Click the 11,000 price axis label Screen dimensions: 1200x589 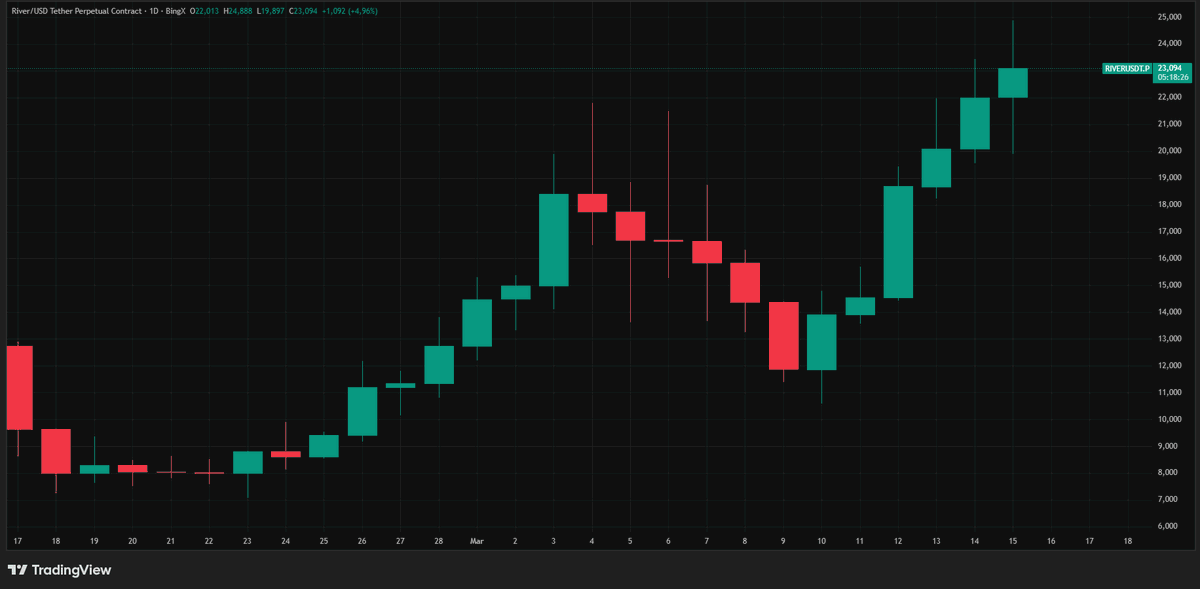point(1169,392)
